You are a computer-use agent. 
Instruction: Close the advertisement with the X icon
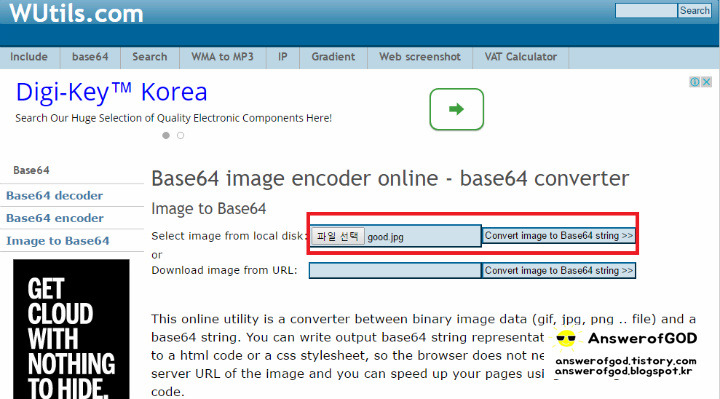[x=707, y=82]
